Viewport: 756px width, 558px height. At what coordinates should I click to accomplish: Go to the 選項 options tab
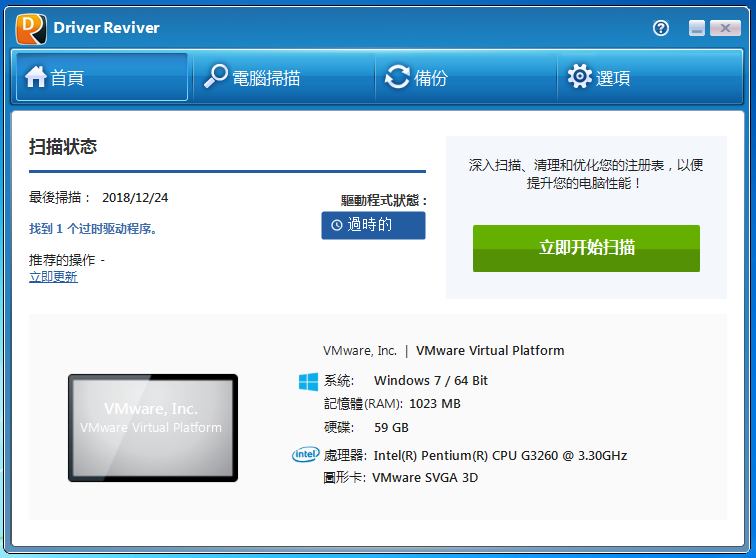click(649, 77)
